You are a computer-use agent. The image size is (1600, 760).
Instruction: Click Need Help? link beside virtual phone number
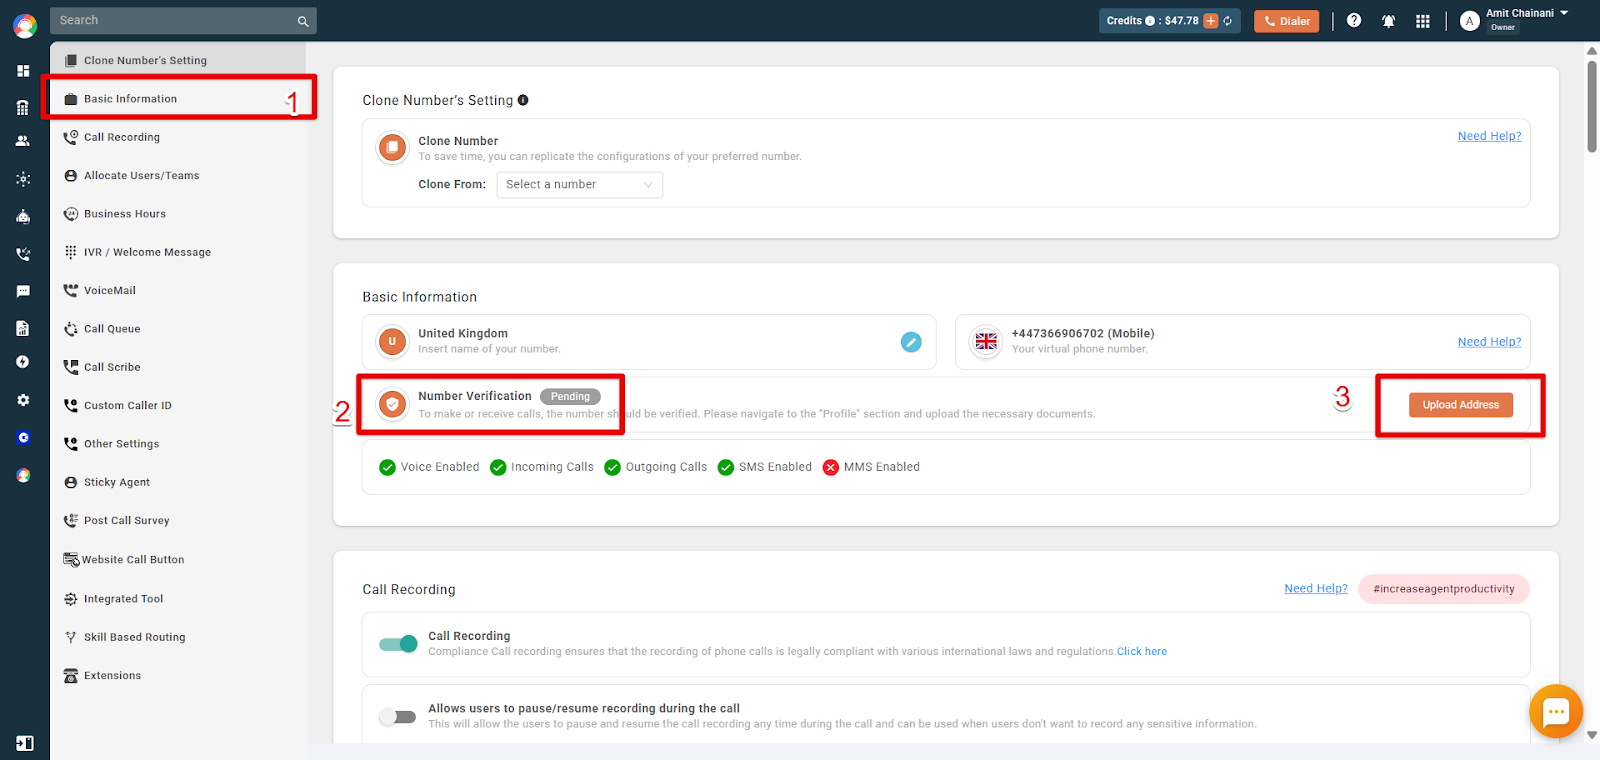(x=1489, y=342)
